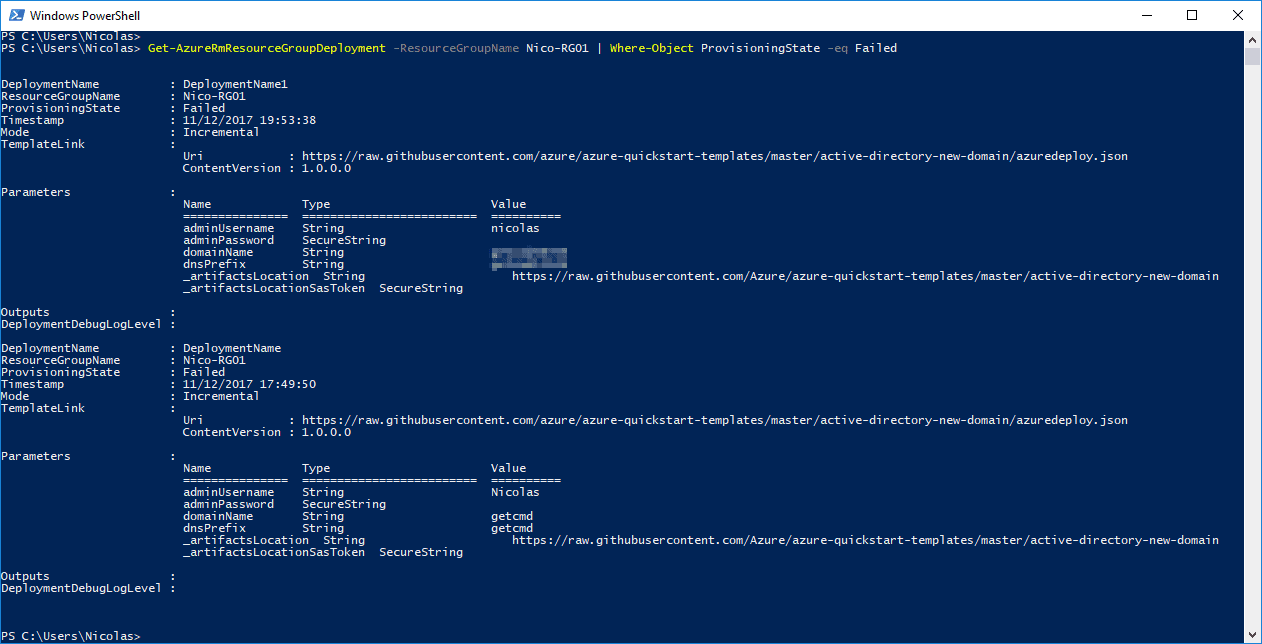Screen dimensions: 1262x644
Task: Click the Mode value "Incremental" of DeploymentName1
Action: click(221, 132)
